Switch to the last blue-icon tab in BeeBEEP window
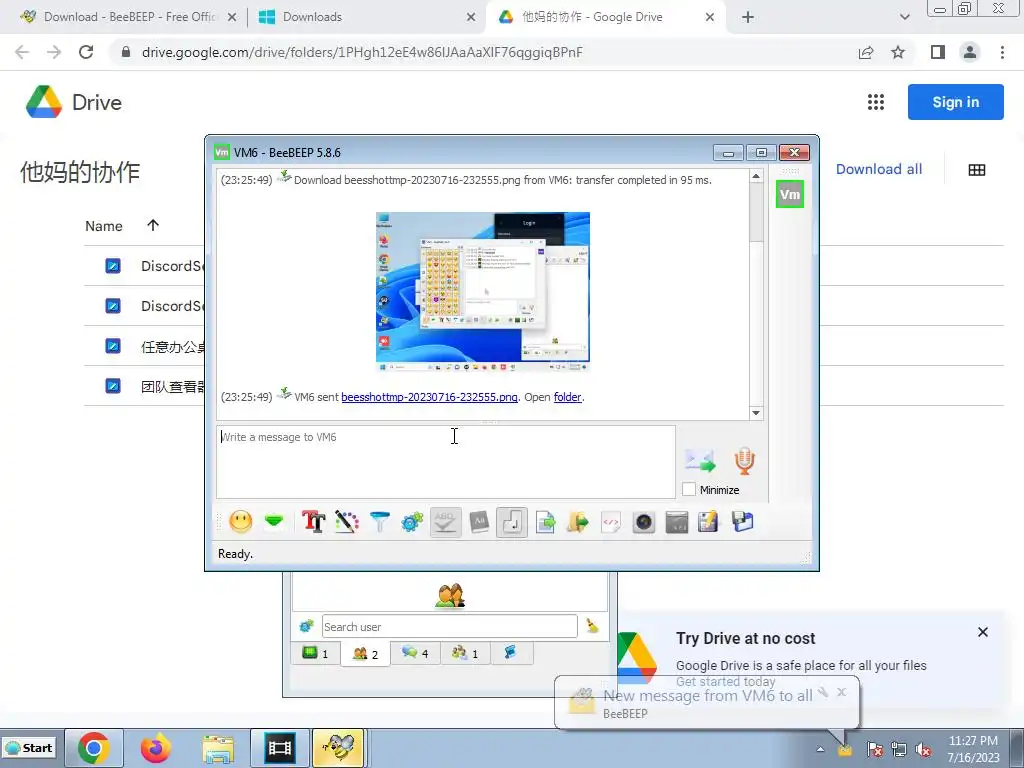 tap(511, 653)
